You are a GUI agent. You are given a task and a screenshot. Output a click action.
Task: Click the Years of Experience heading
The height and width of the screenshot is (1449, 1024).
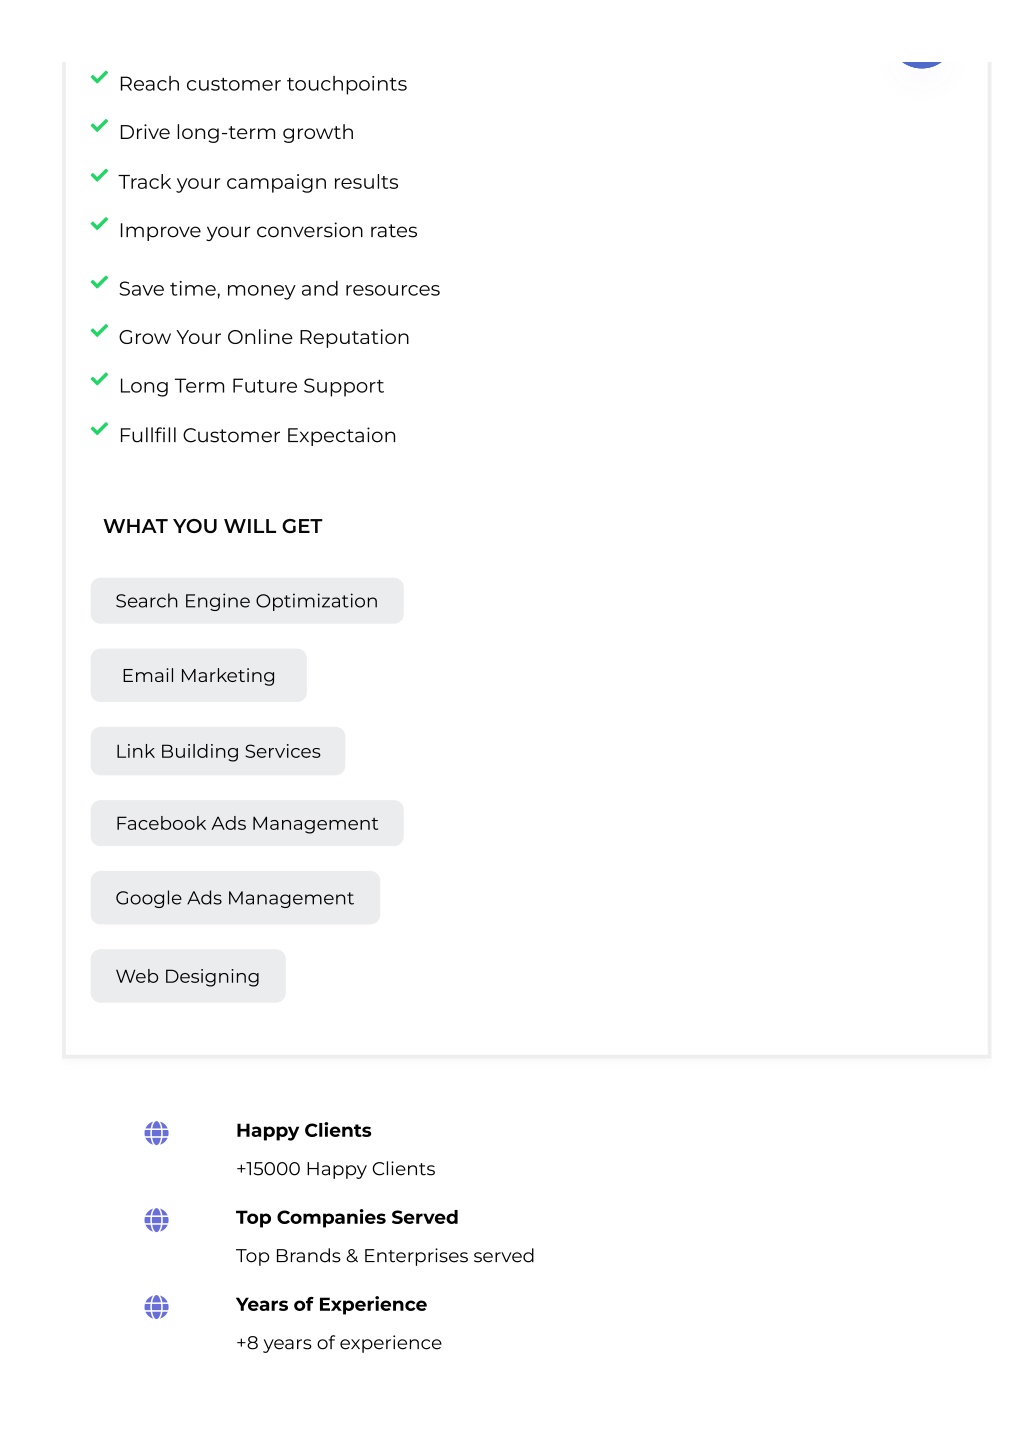click(331, 1305)
